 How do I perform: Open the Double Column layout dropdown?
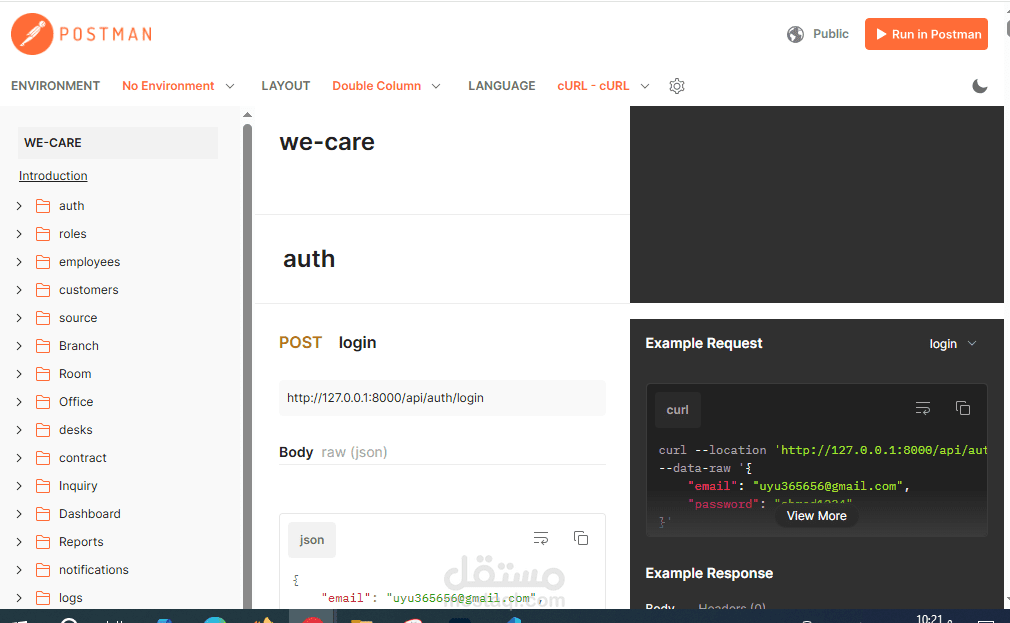tap(386, 86)
